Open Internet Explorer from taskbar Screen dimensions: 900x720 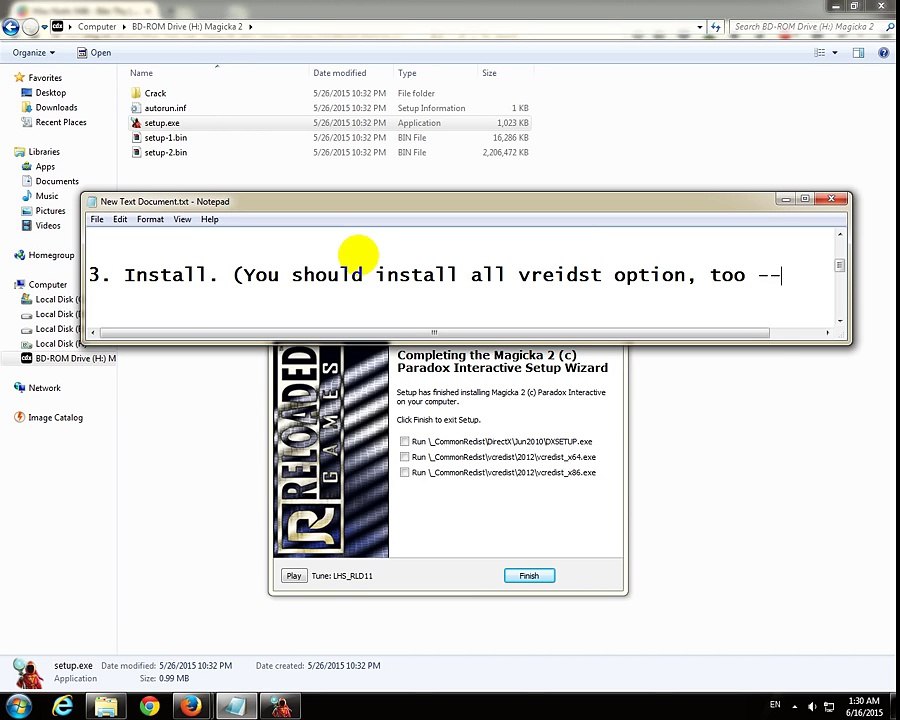(62, 706)
